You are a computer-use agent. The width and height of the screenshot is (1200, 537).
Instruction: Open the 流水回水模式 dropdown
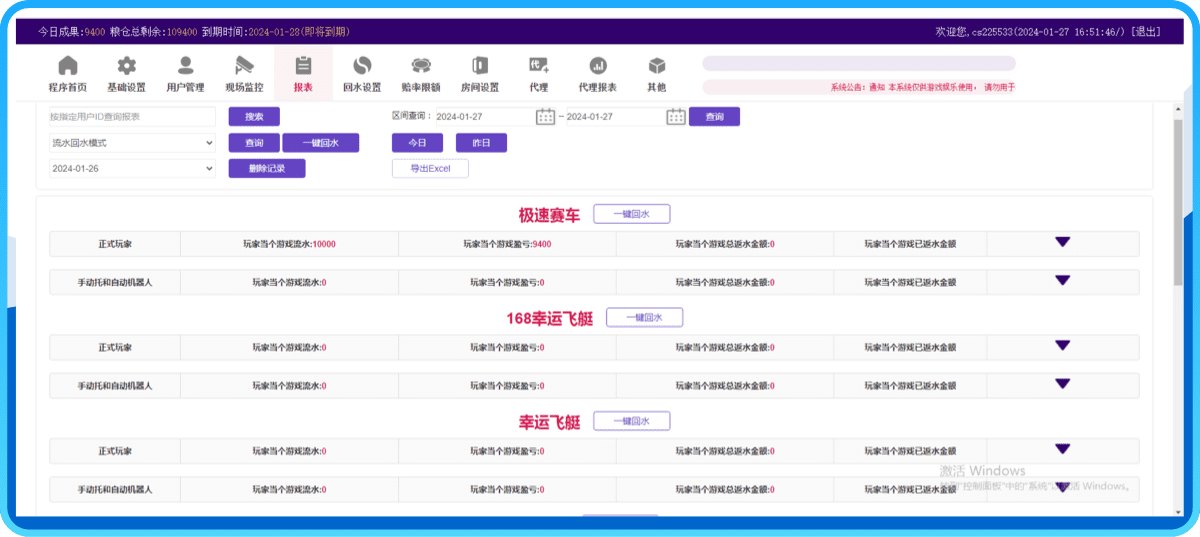click(132, 143)
